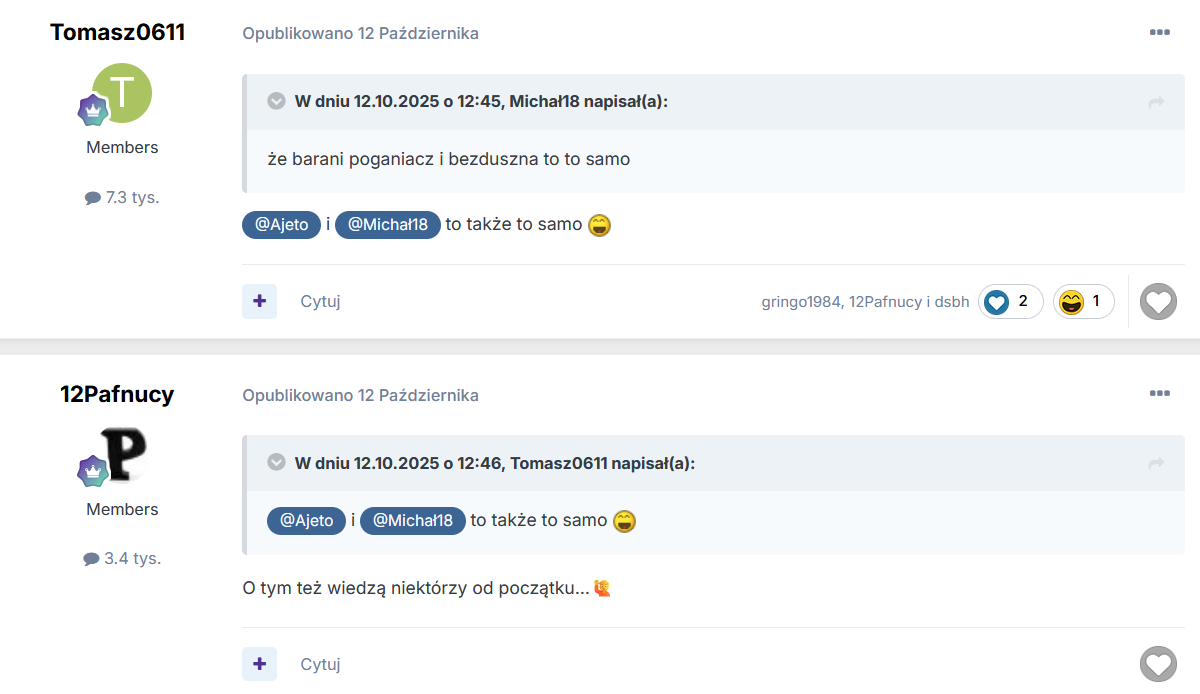The image size is (1200, 694).
Task: Like 12Pafnucy's post with the heart
Action: click(1159, 663)
